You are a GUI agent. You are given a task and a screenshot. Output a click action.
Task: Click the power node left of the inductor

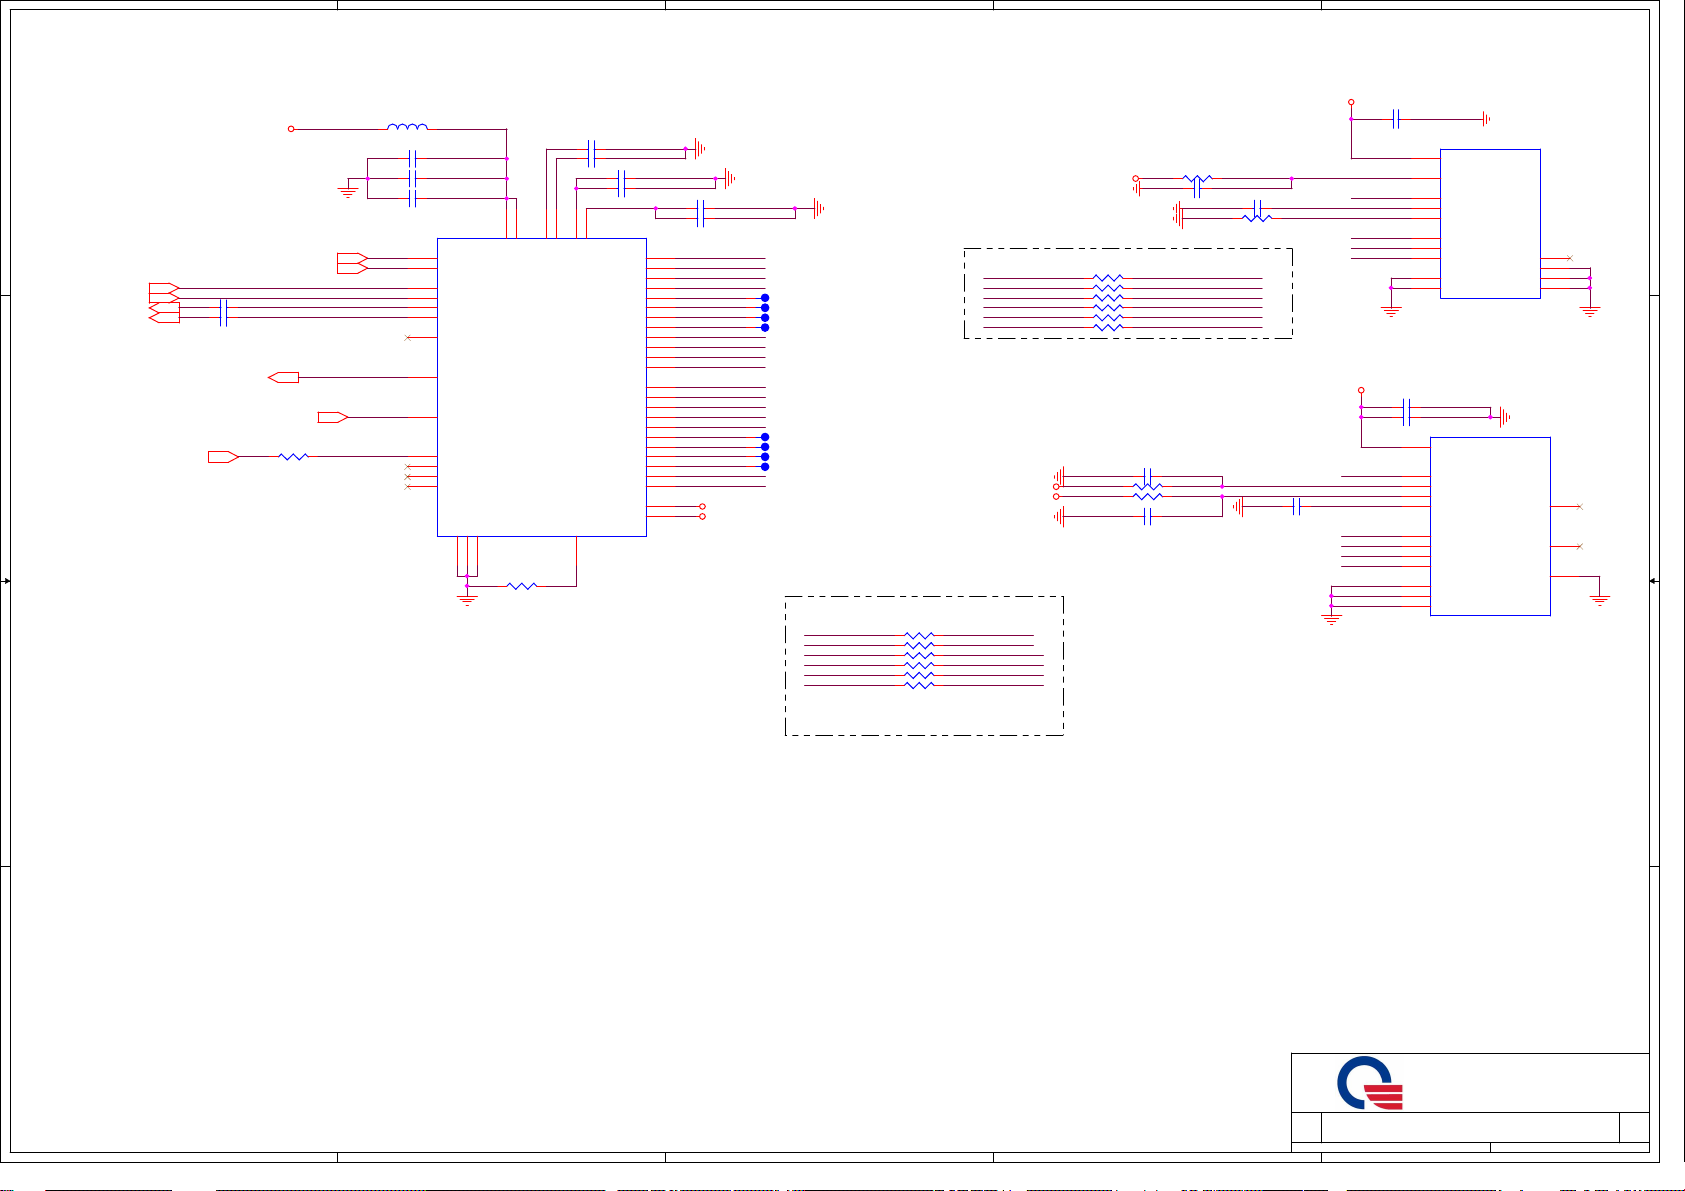pyautogui.click(x=291, y=129)
